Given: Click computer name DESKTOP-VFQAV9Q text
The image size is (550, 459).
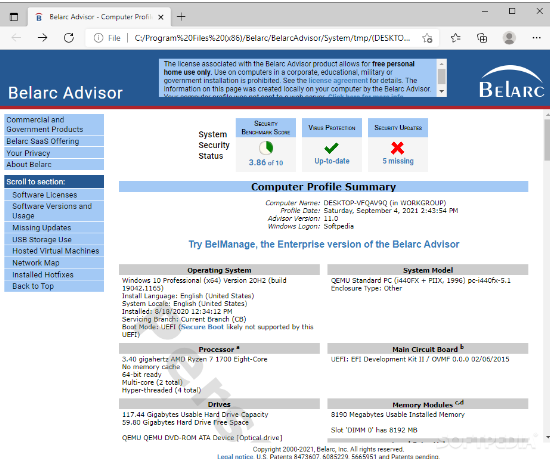Looking at the screenshot, I should [x=355, y=203].
